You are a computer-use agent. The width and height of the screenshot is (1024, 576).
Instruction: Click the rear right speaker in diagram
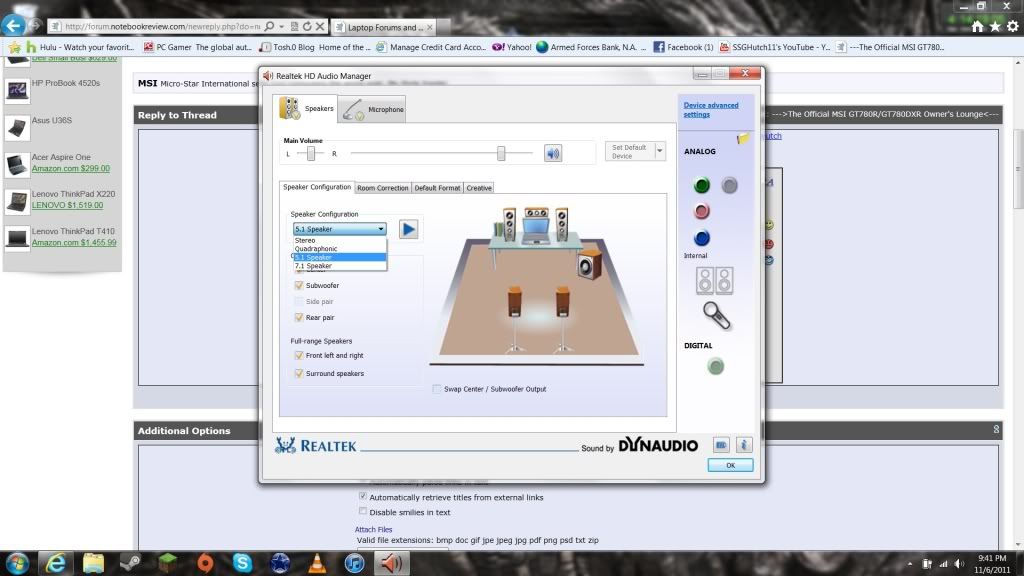click(562, 302)
